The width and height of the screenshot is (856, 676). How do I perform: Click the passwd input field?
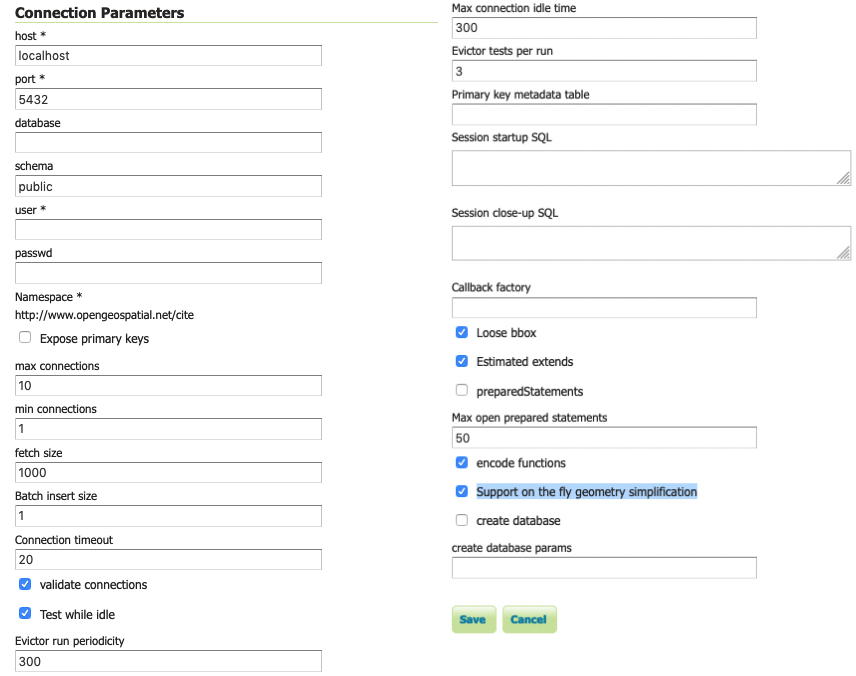(168, 273)
